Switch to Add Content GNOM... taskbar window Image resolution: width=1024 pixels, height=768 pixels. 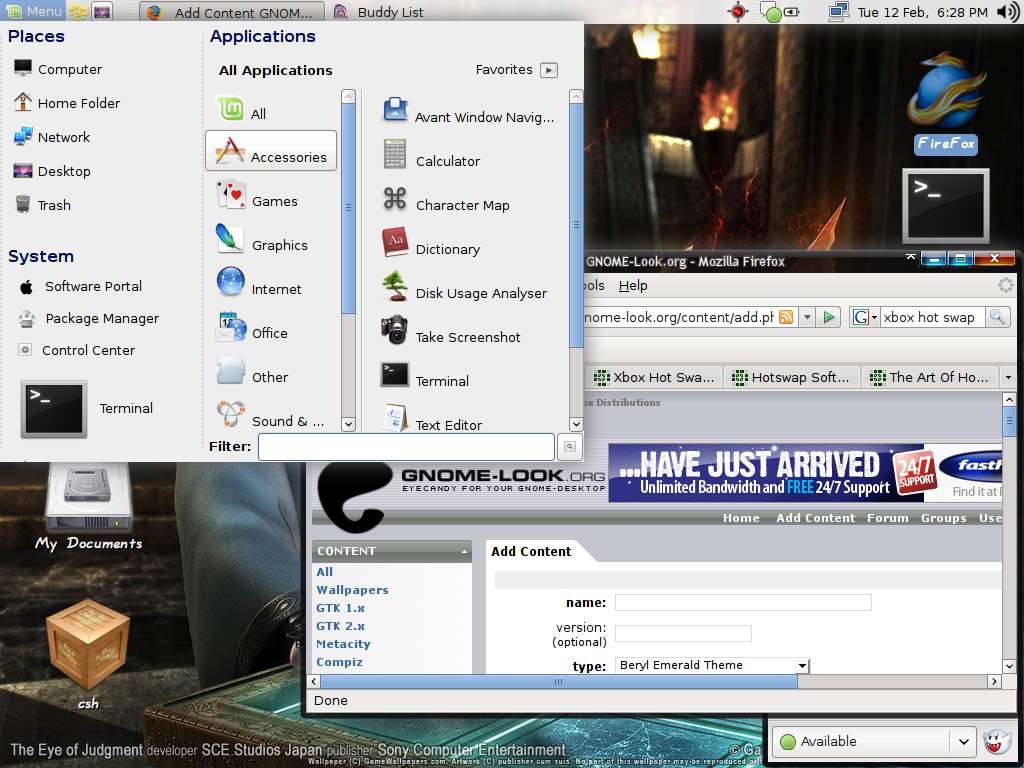(231, 12)
